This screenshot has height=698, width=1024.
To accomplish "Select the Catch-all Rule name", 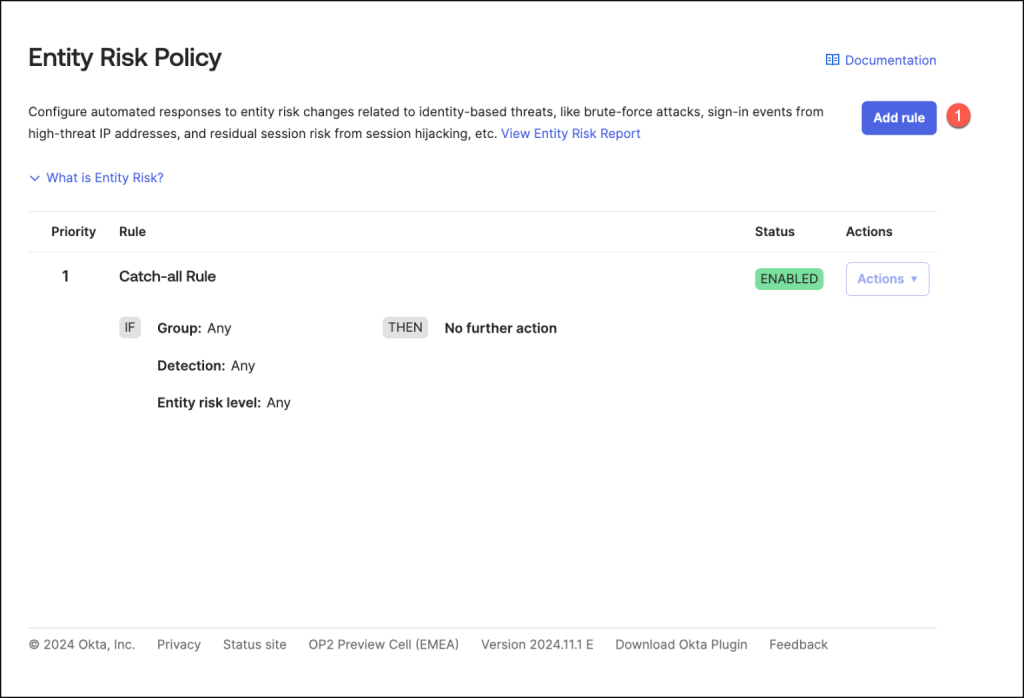I will [x=167, y=276].
